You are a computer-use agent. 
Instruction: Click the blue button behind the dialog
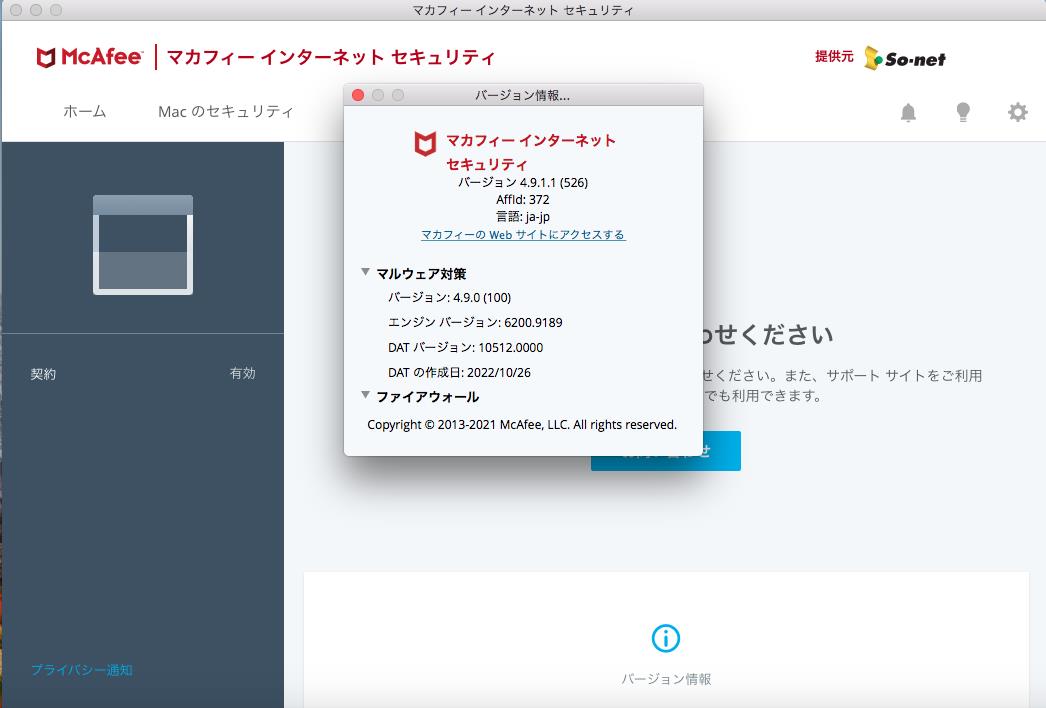[x=666, y=451]
